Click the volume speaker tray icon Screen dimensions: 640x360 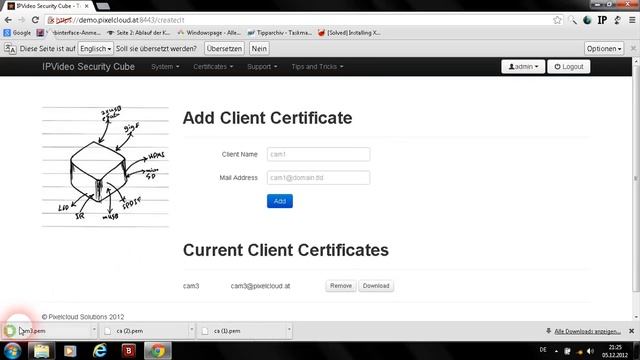(x=590, y=351)
